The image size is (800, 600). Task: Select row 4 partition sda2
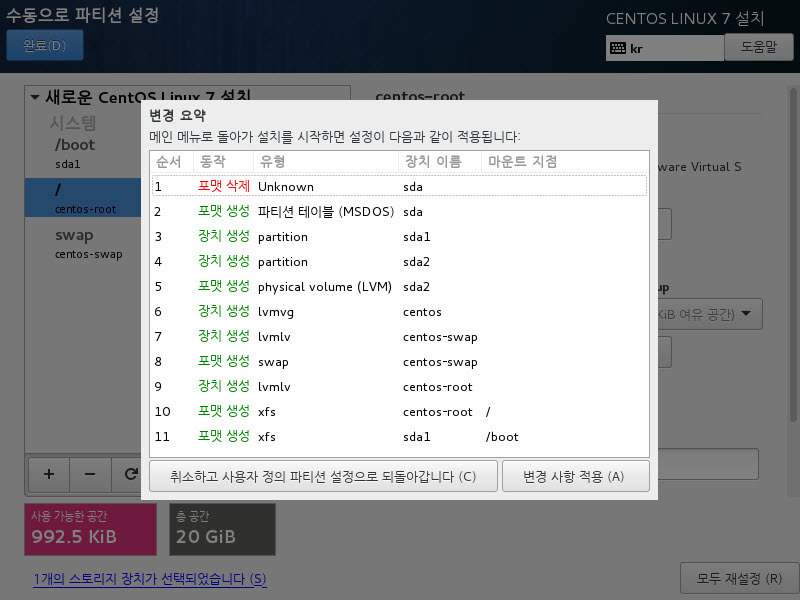399,261
